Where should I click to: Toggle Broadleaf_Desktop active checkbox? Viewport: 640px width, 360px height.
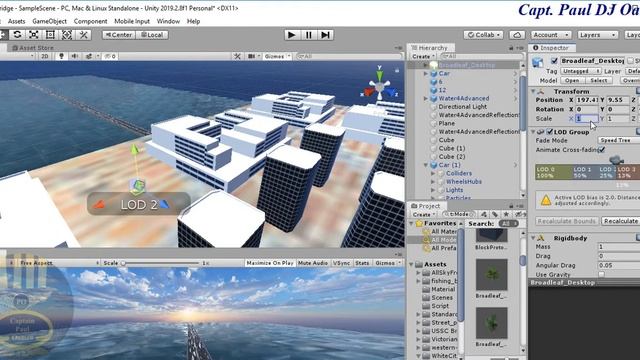coord(554,61)
